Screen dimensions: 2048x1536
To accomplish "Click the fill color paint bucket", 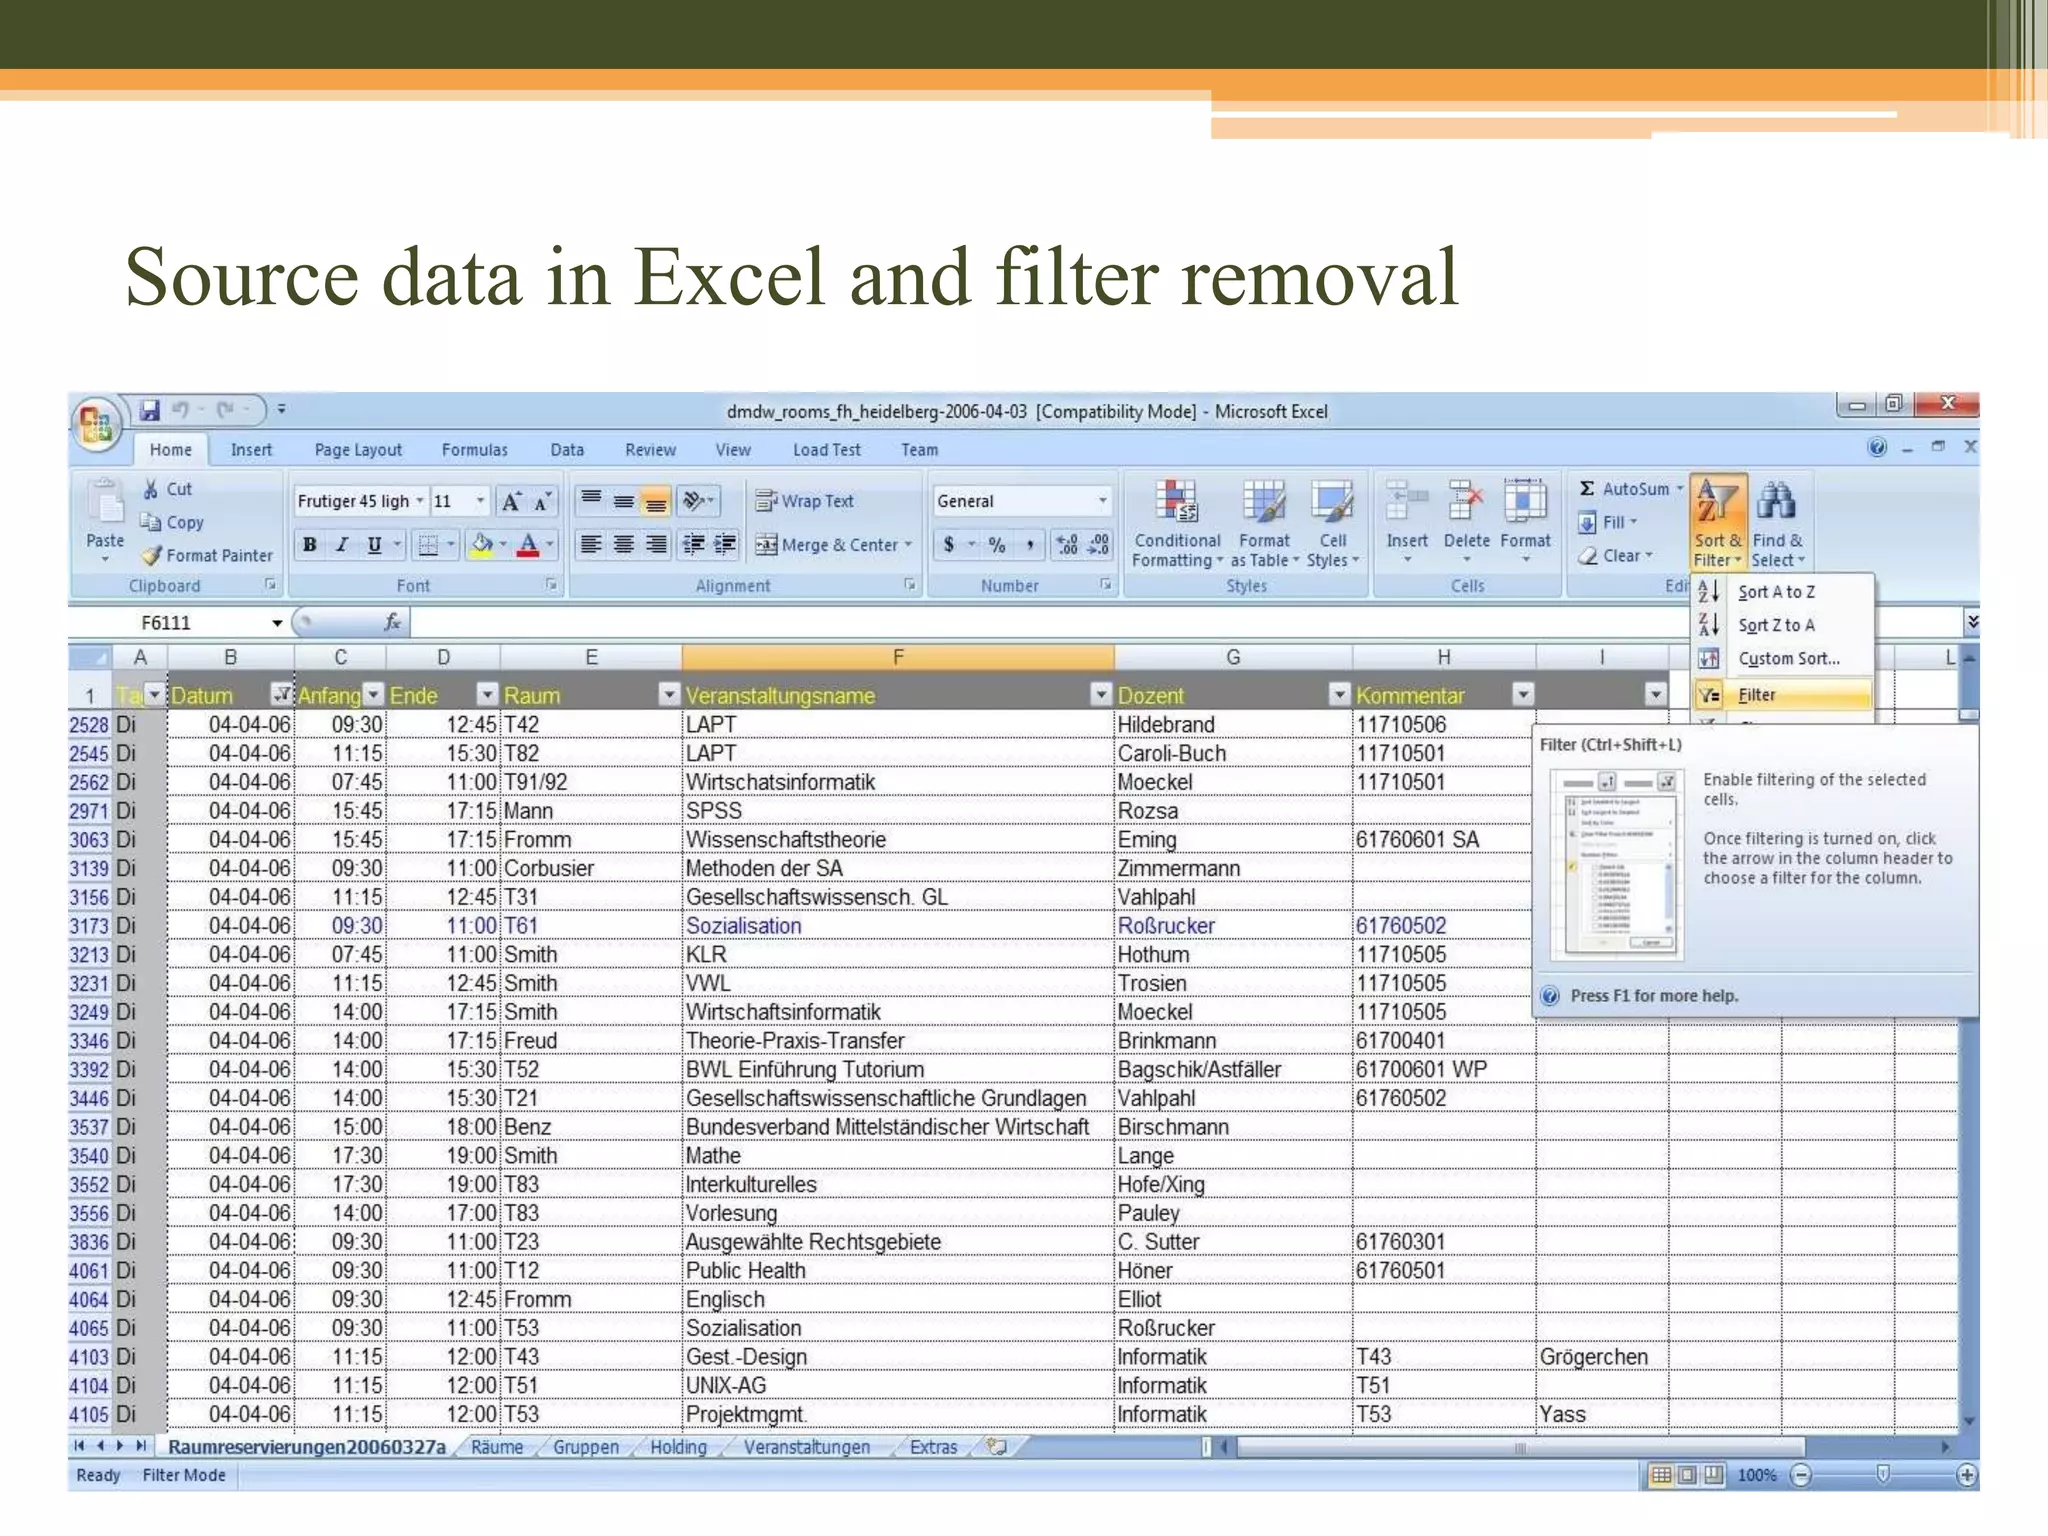I will [481, 545].
